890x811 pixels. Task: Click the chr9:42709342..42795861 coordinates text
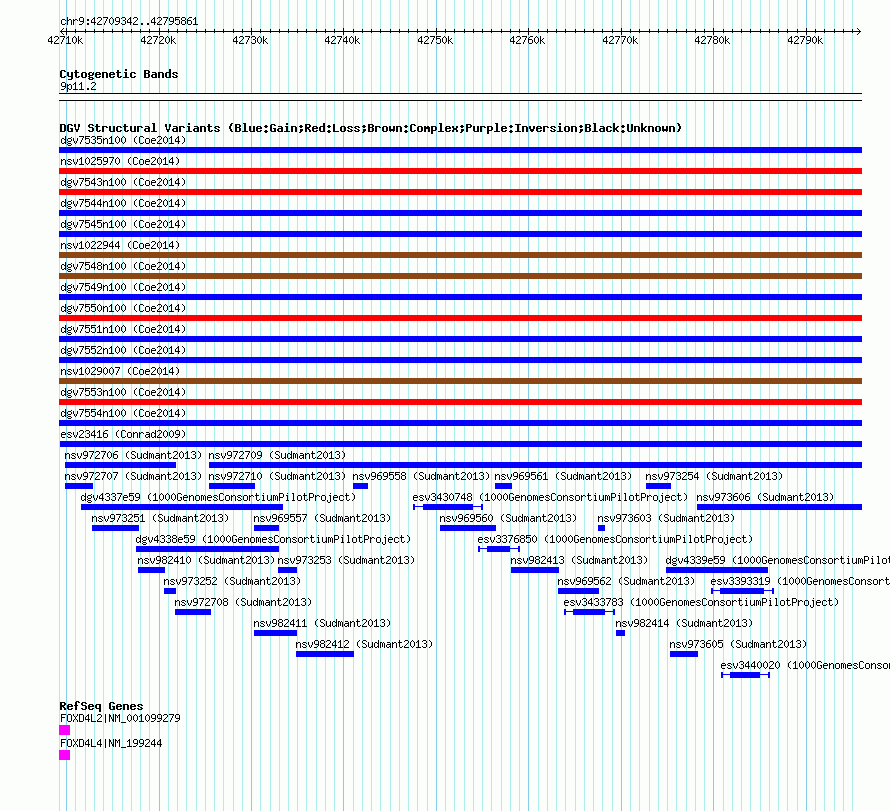[129, 22]
